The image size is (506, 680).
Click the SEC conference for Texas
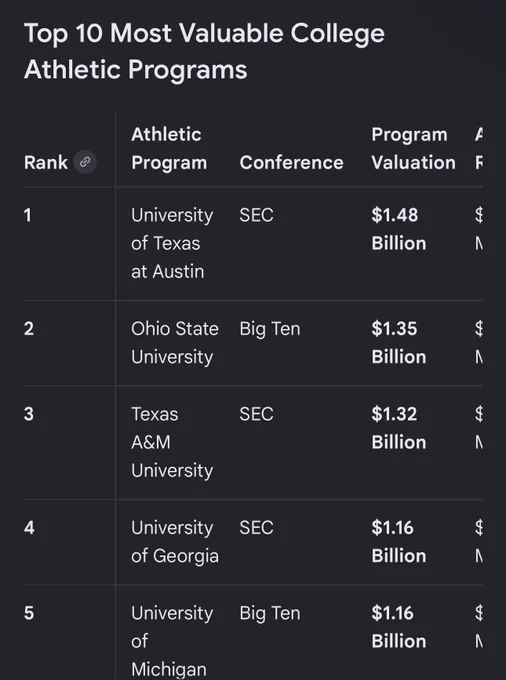point(256,215)
